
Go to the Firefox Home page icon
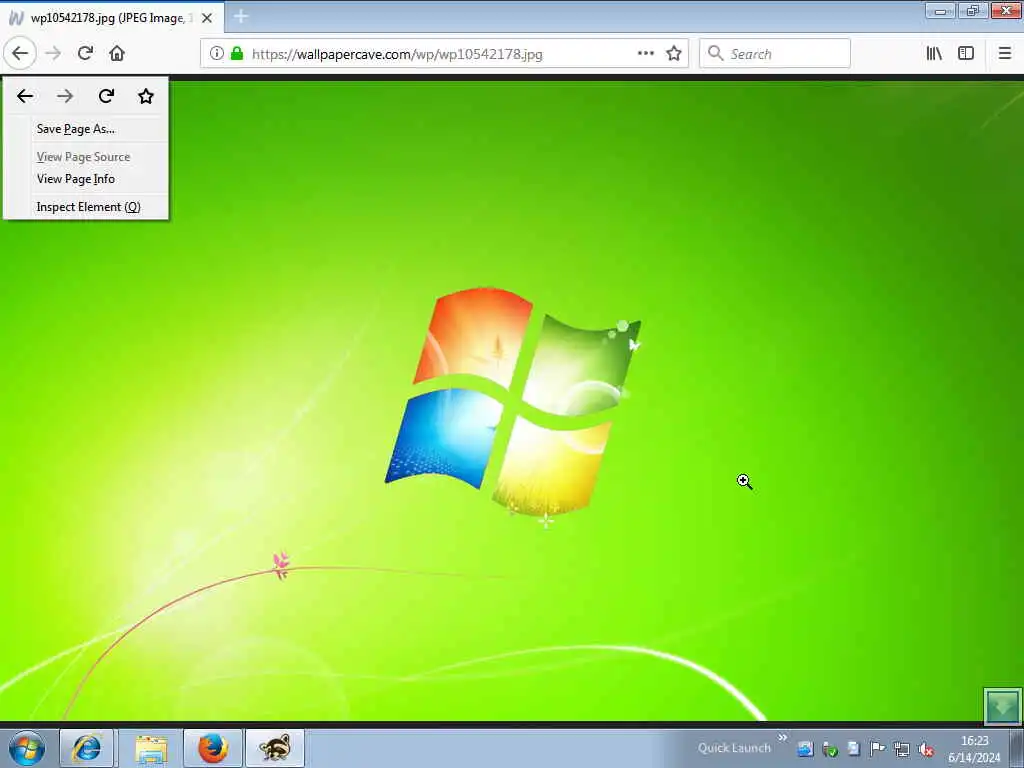(117, 54)
